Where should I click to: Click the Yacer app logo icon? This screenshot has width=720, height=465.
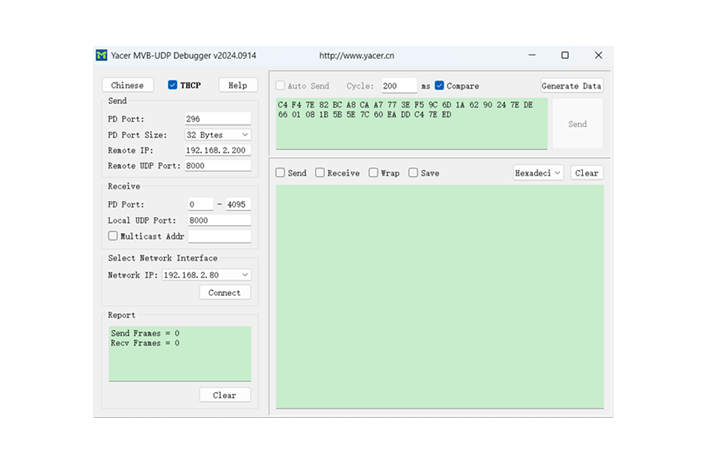[x=101, y=56]
